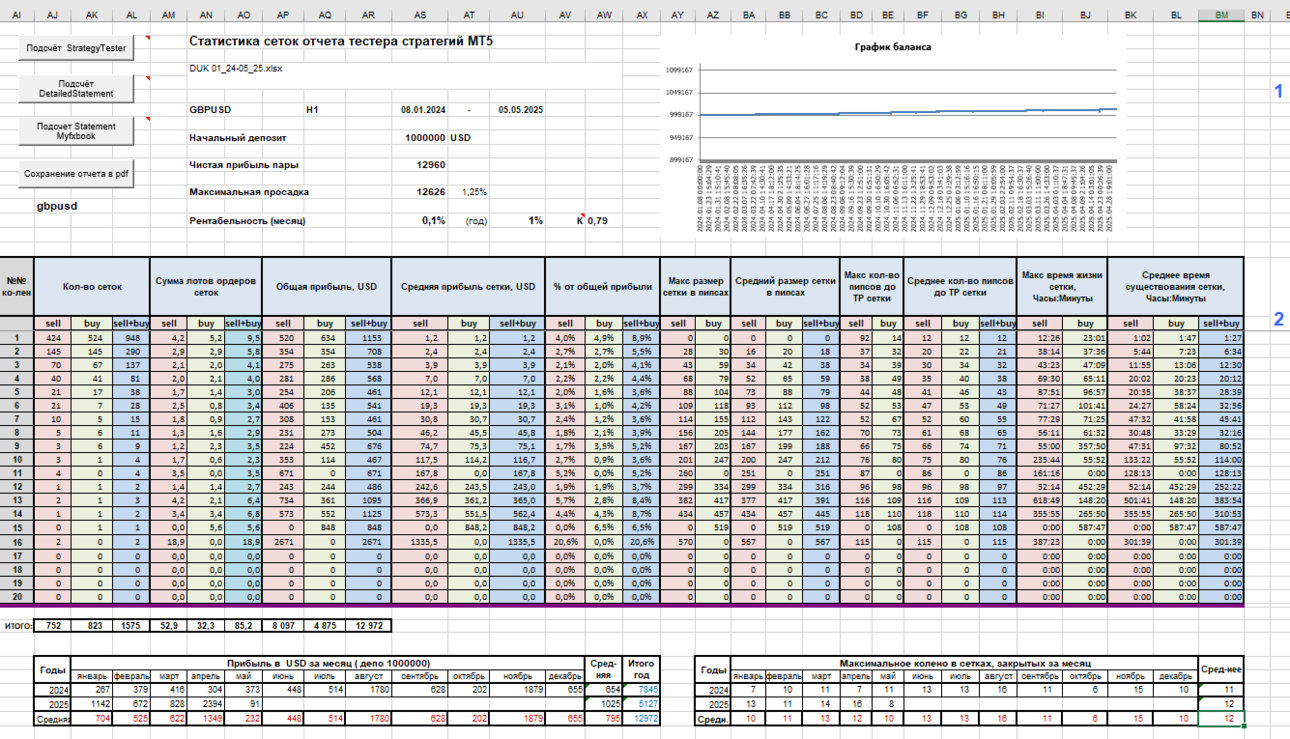The image size is (1290, 739).
Task: Select row 1 sell+buy grid count 948
Action: (x=129, y=338)
